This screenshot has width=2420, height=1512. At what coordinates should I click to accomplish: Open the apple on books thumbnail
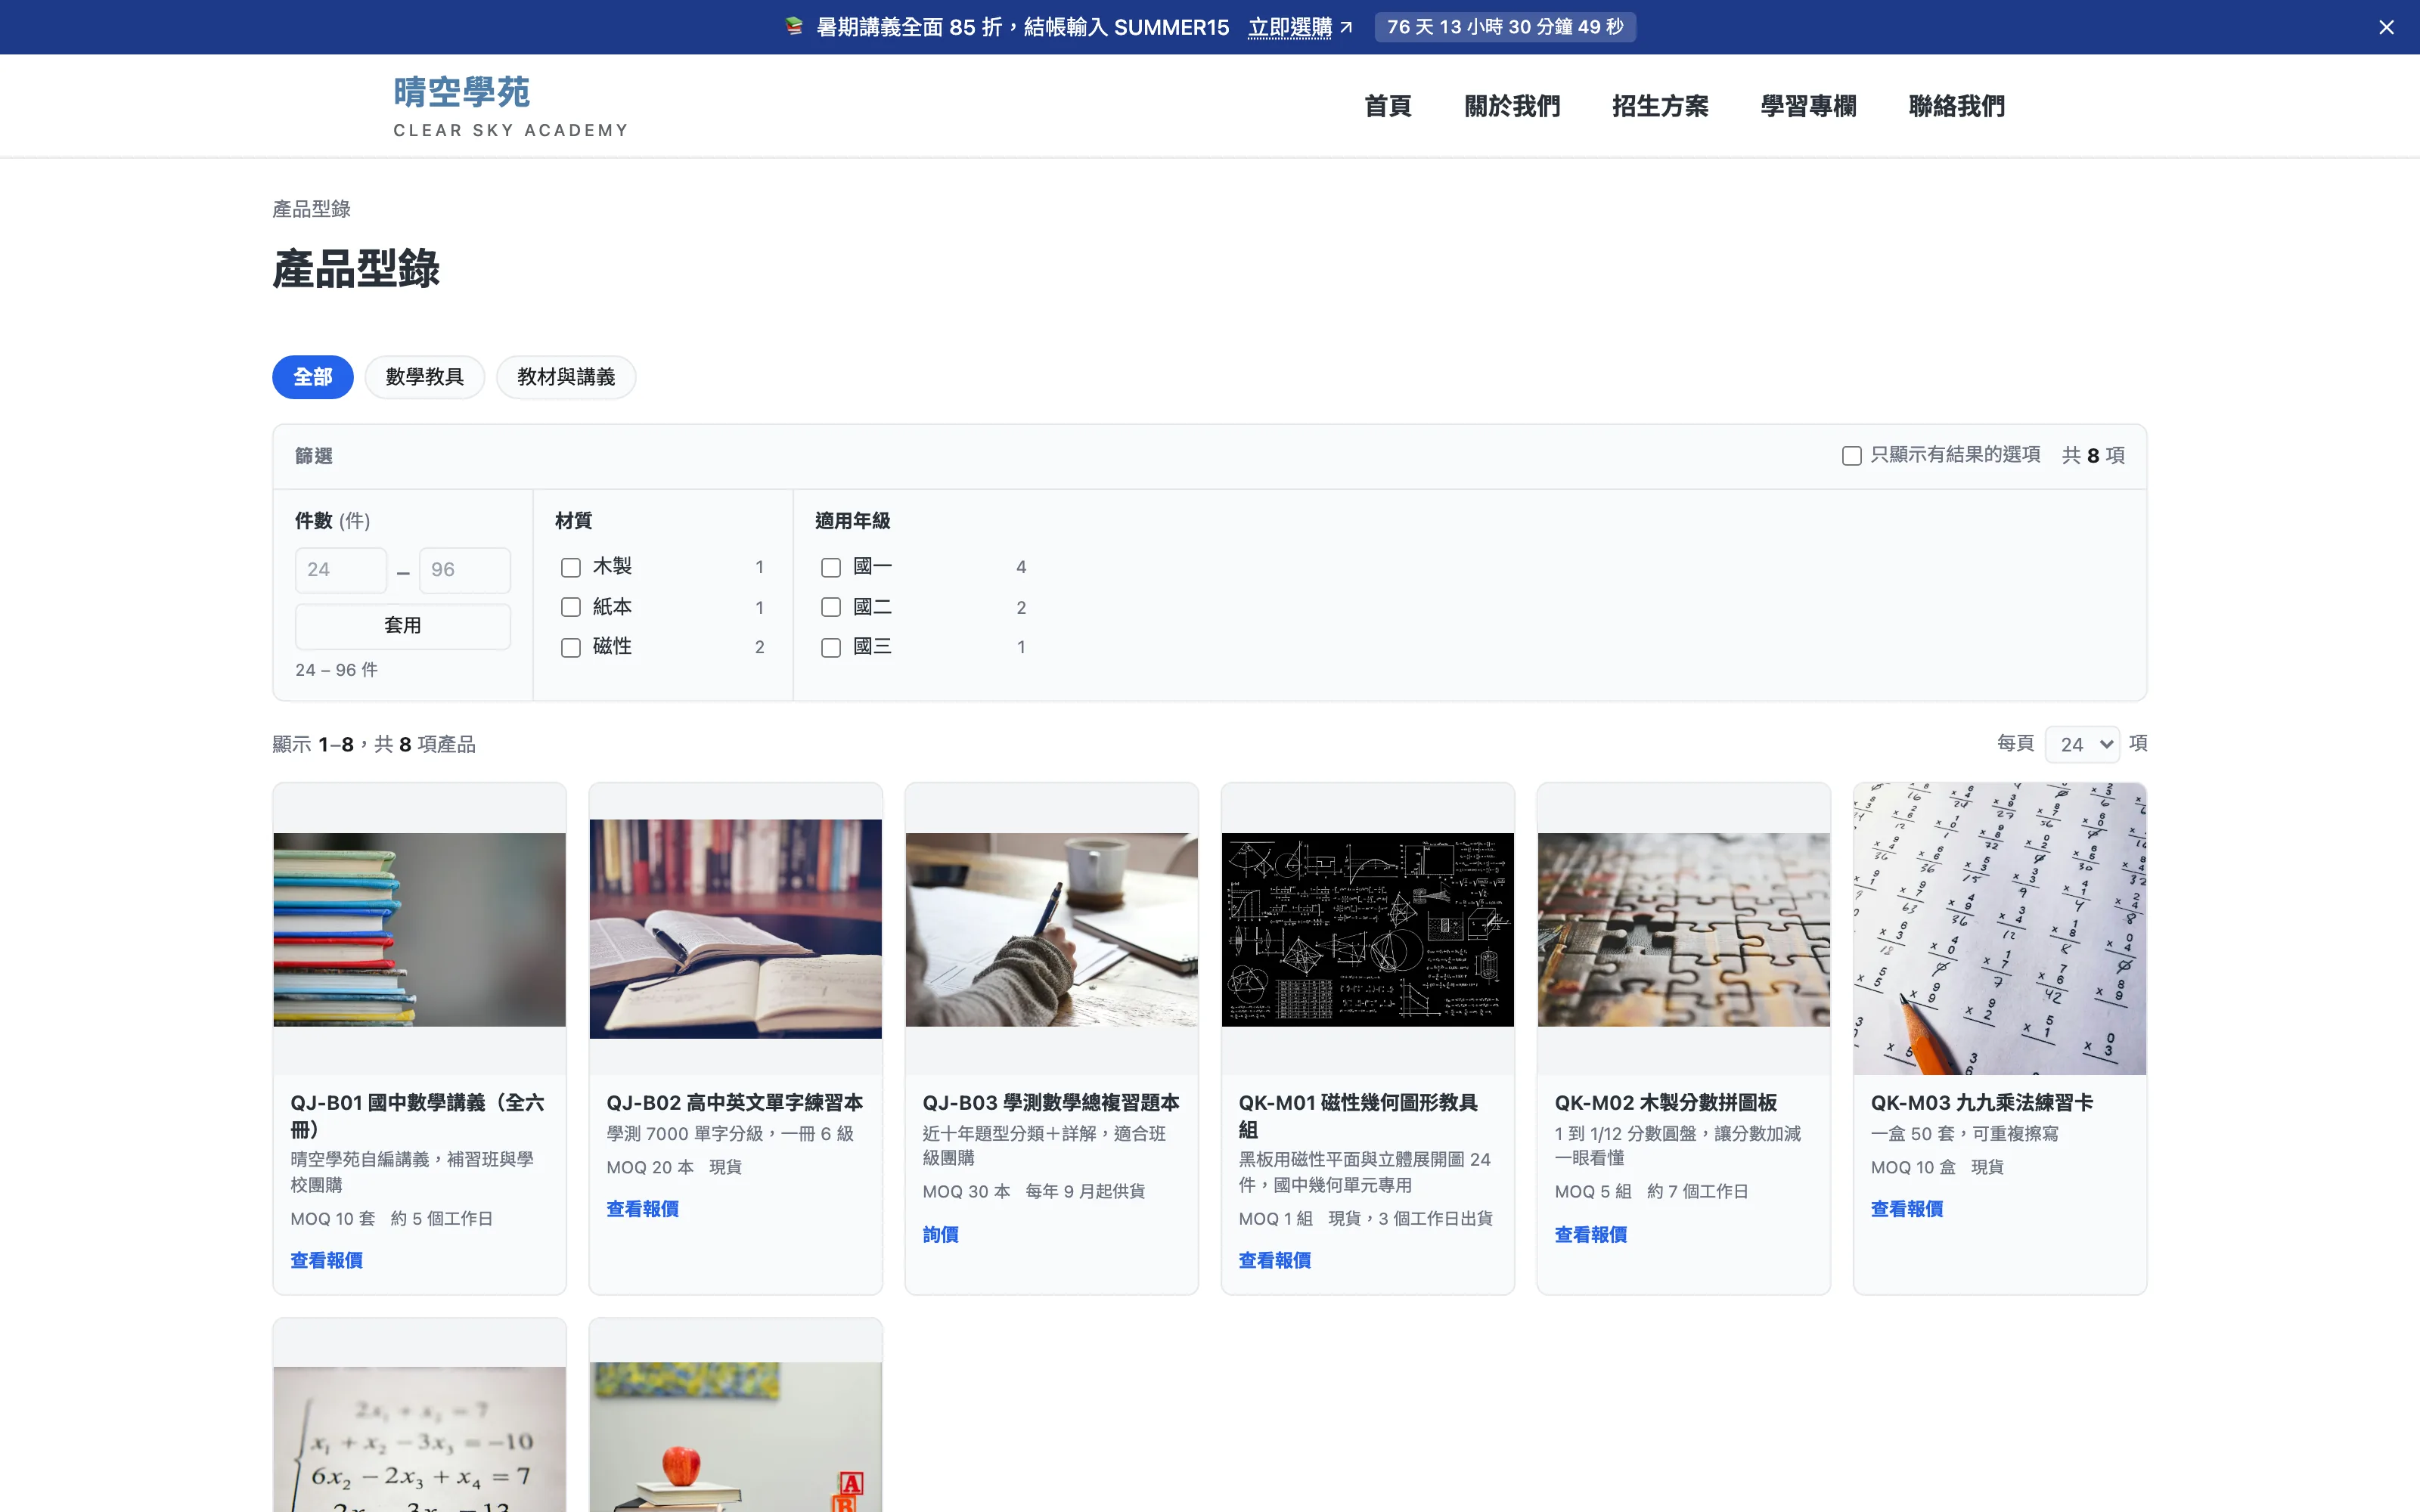(736, 1437)
